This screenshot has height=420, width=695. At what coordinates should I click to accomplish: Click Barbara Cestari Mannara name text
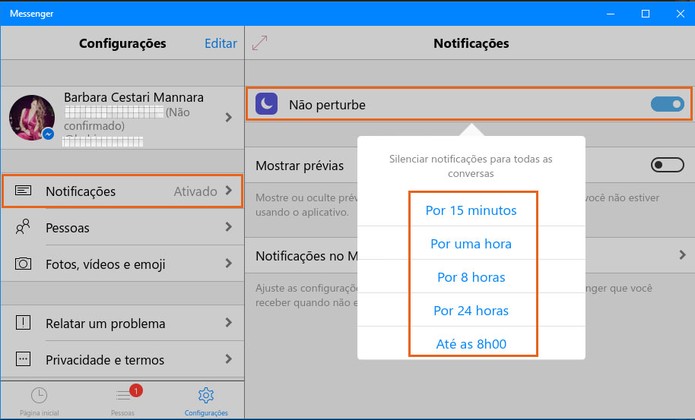click(x=134, y=97)
